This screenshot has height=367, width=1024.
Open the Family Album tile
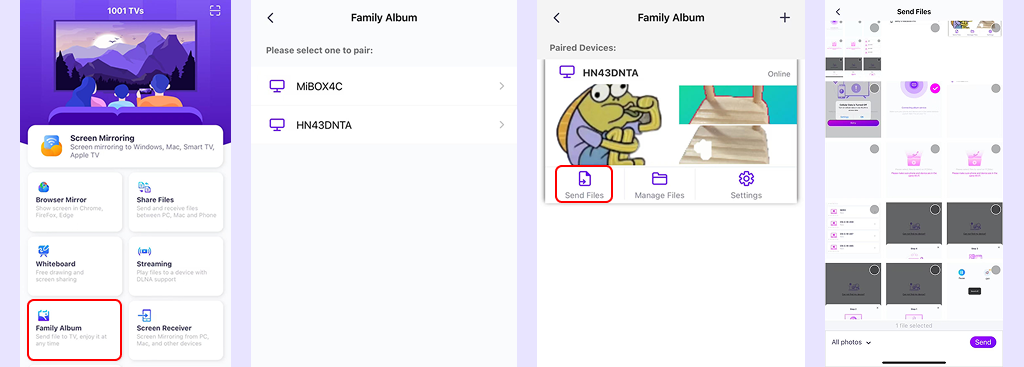click(x=74, y=330)
